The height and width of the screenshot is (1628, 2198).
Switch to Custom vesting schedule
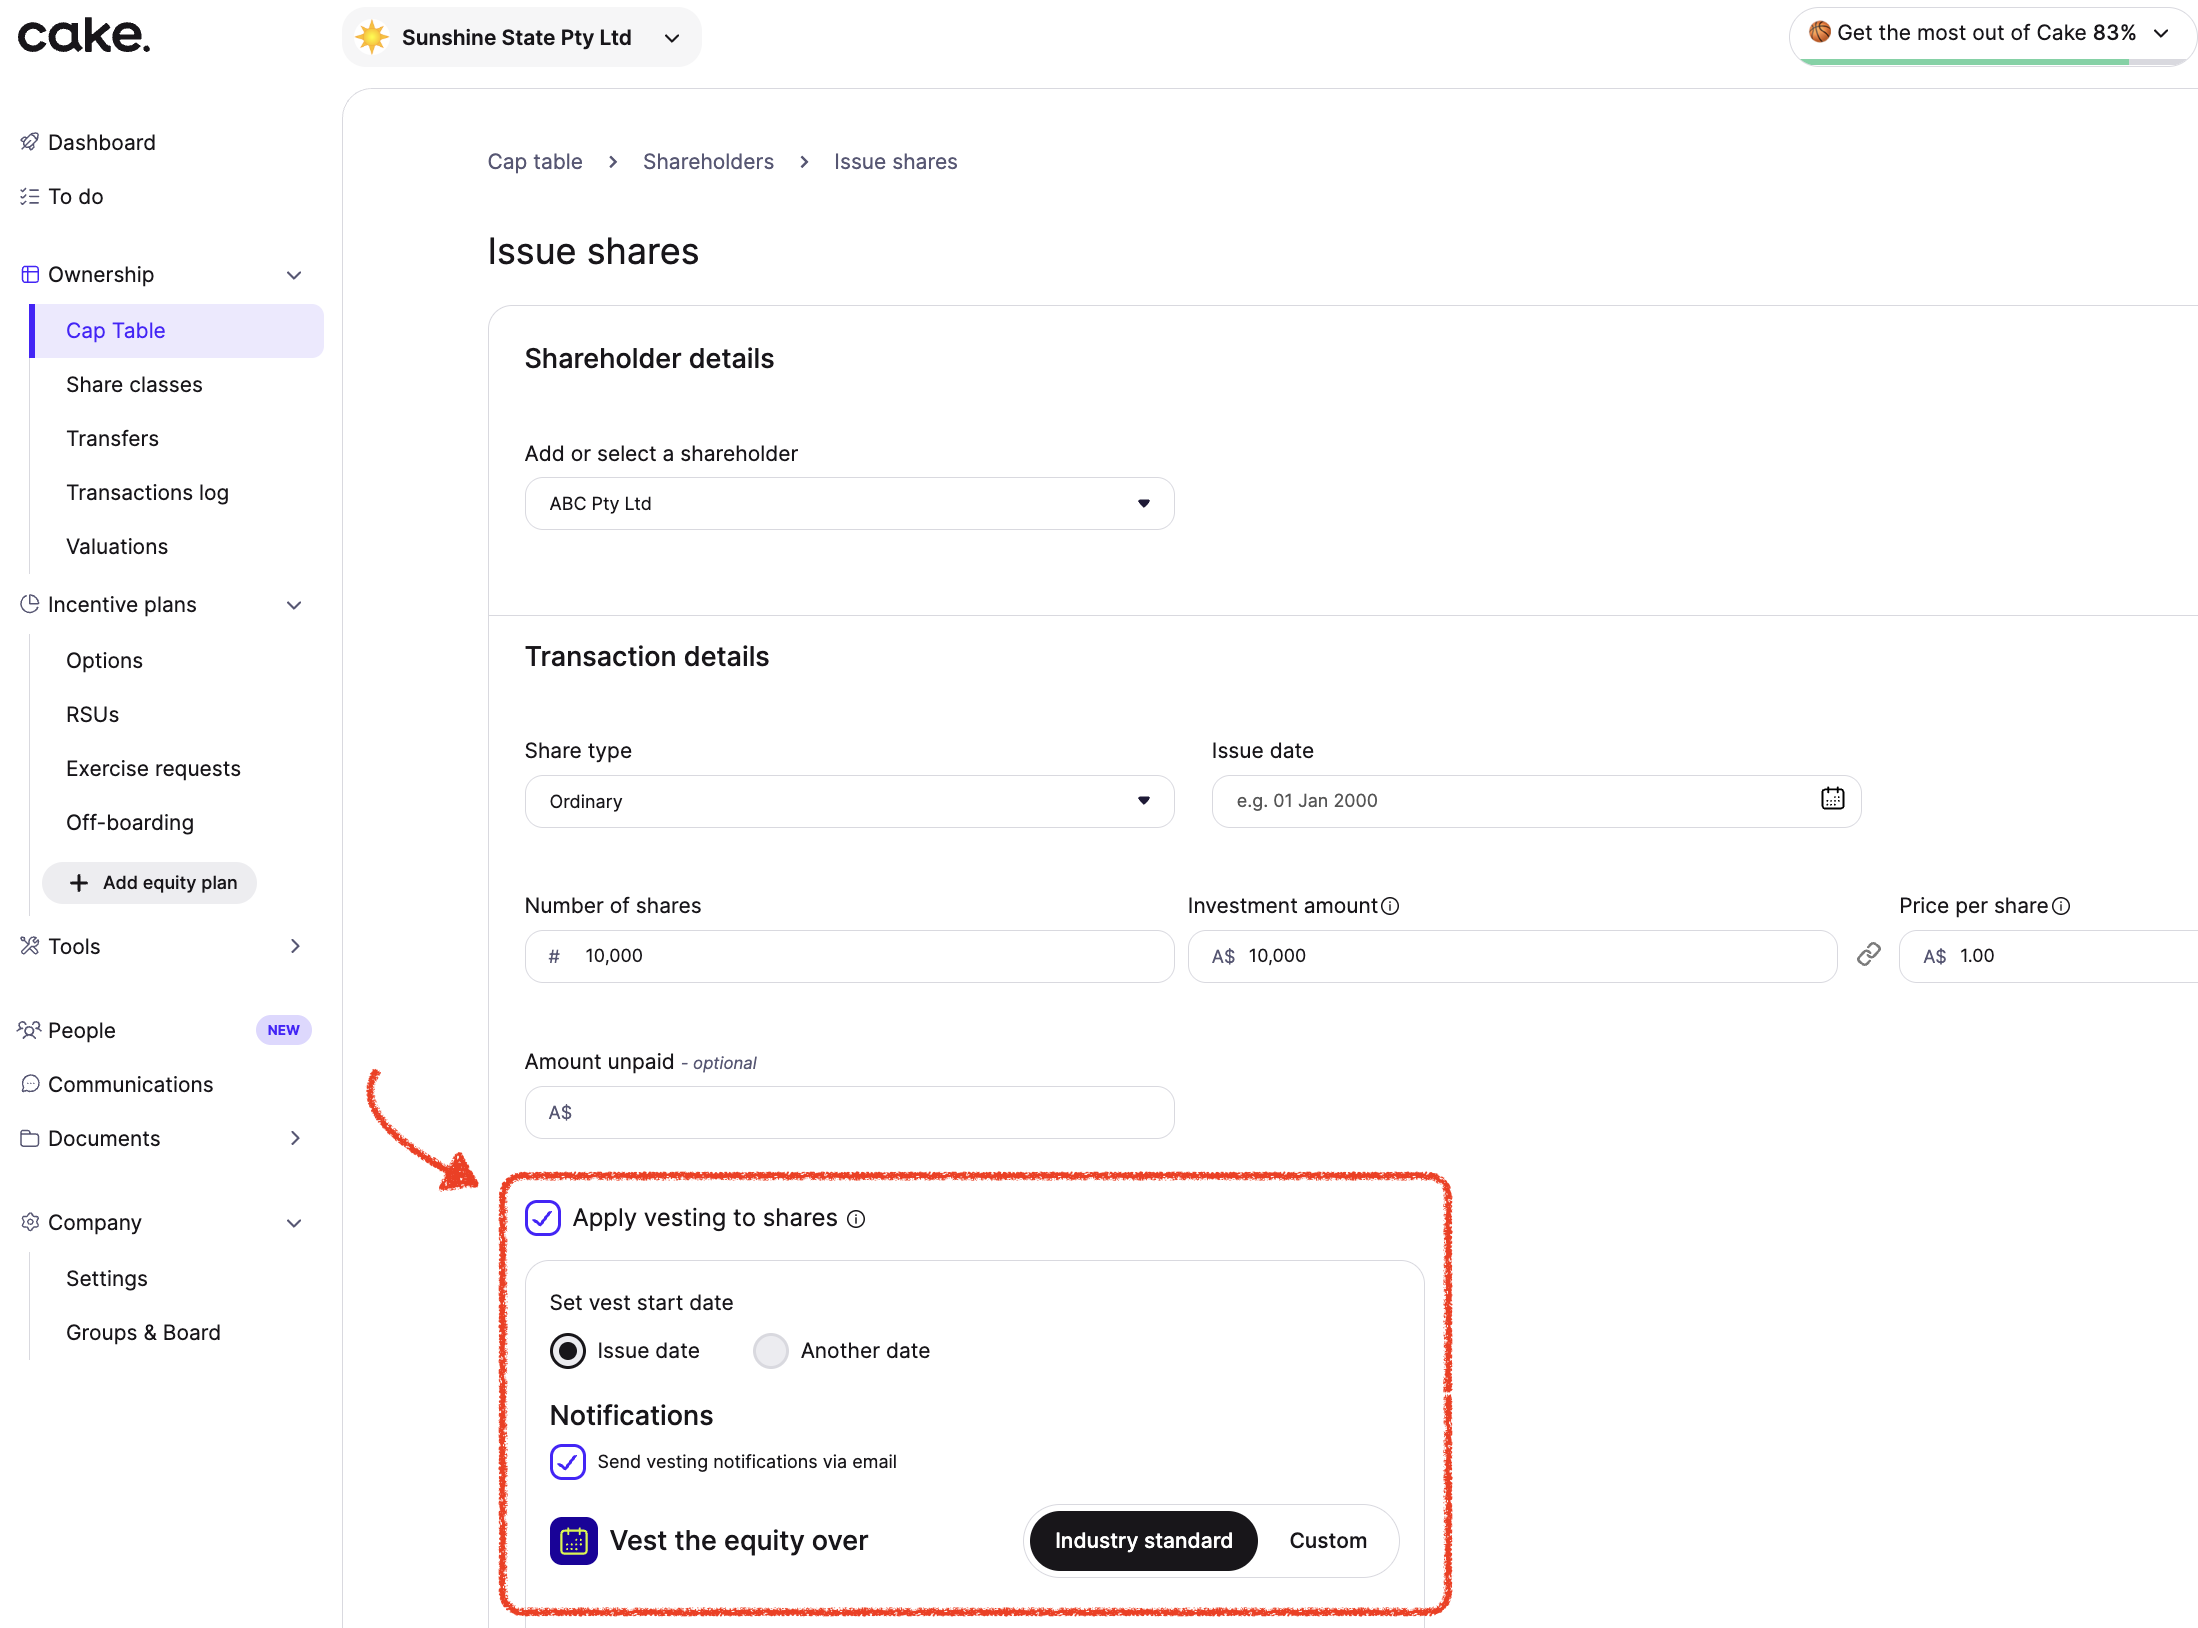(1327, 1540)
